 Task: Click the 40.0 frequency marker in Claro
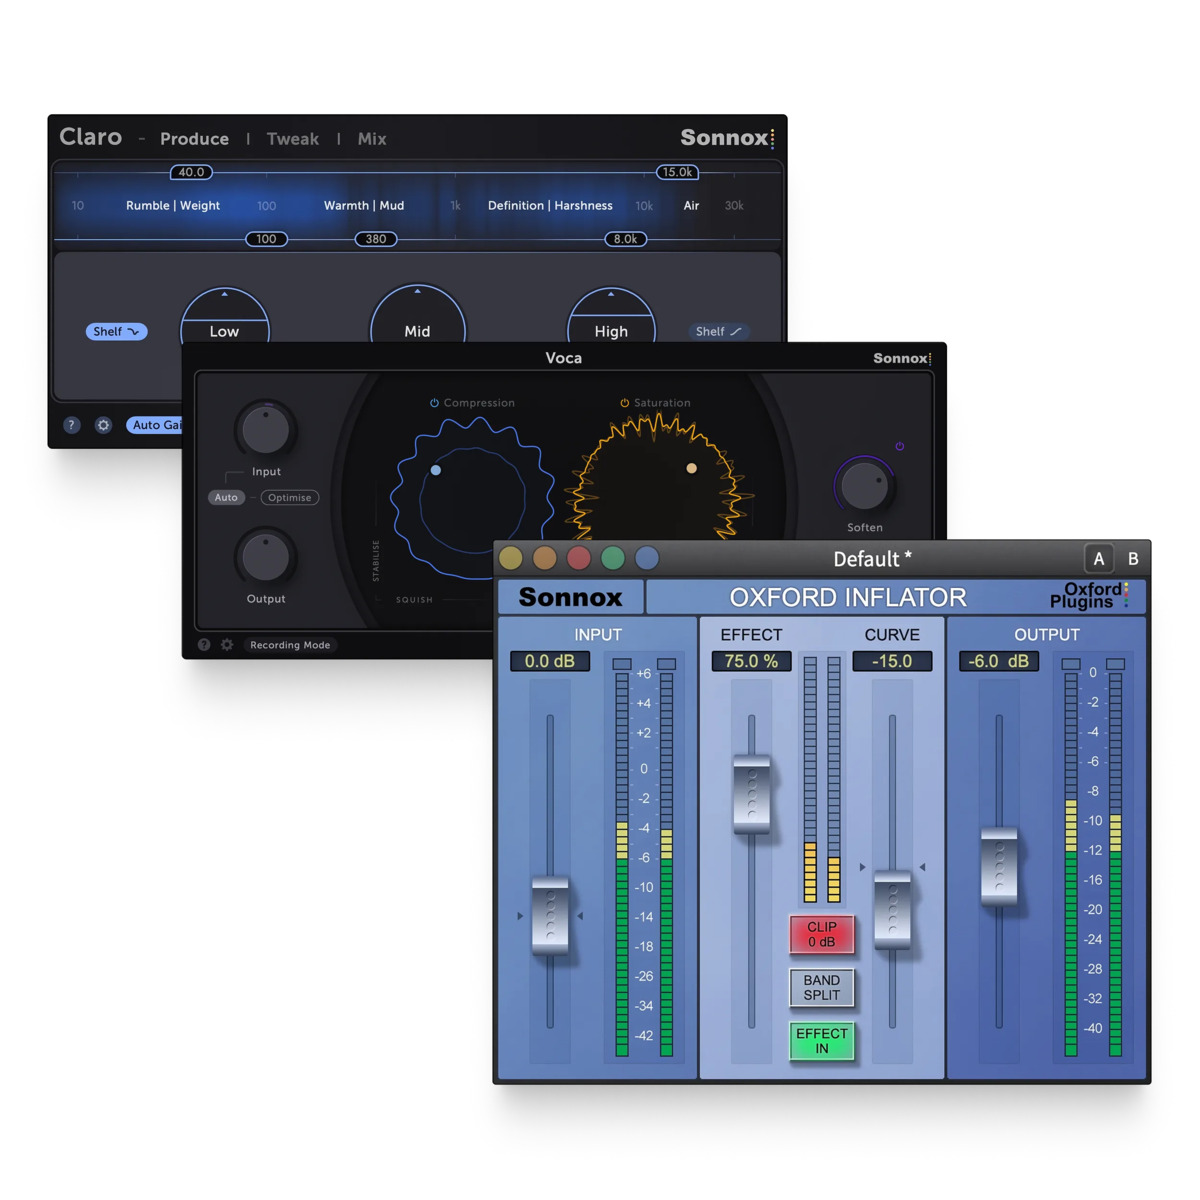[191, 172]
